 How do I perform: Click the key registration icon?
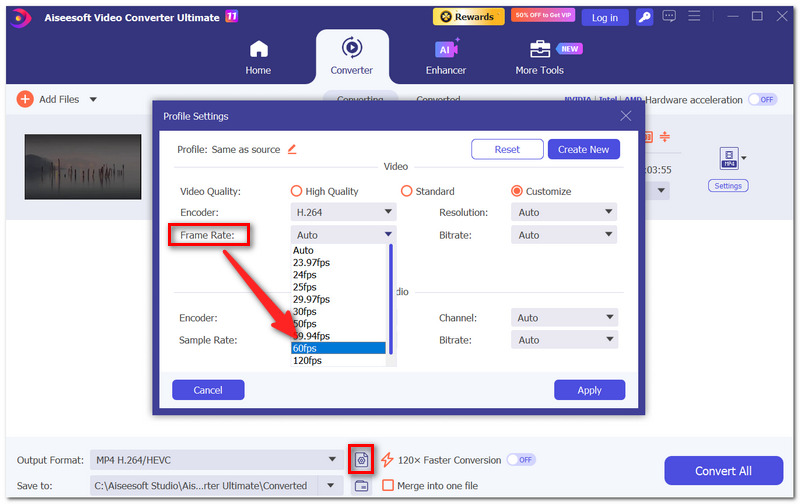pos(644,17)
